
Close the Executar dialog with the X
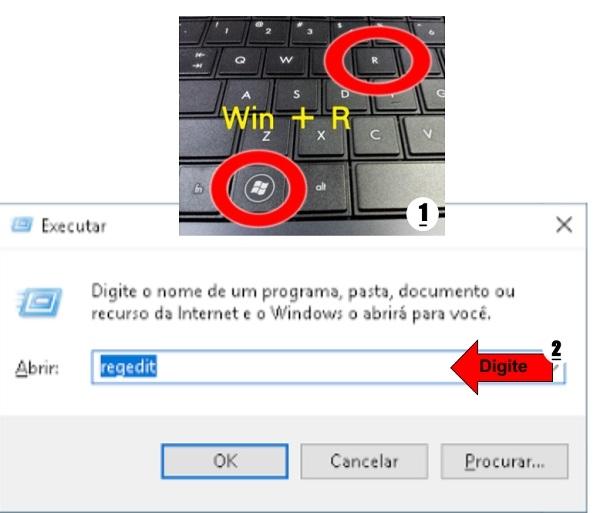pos(564,225)
